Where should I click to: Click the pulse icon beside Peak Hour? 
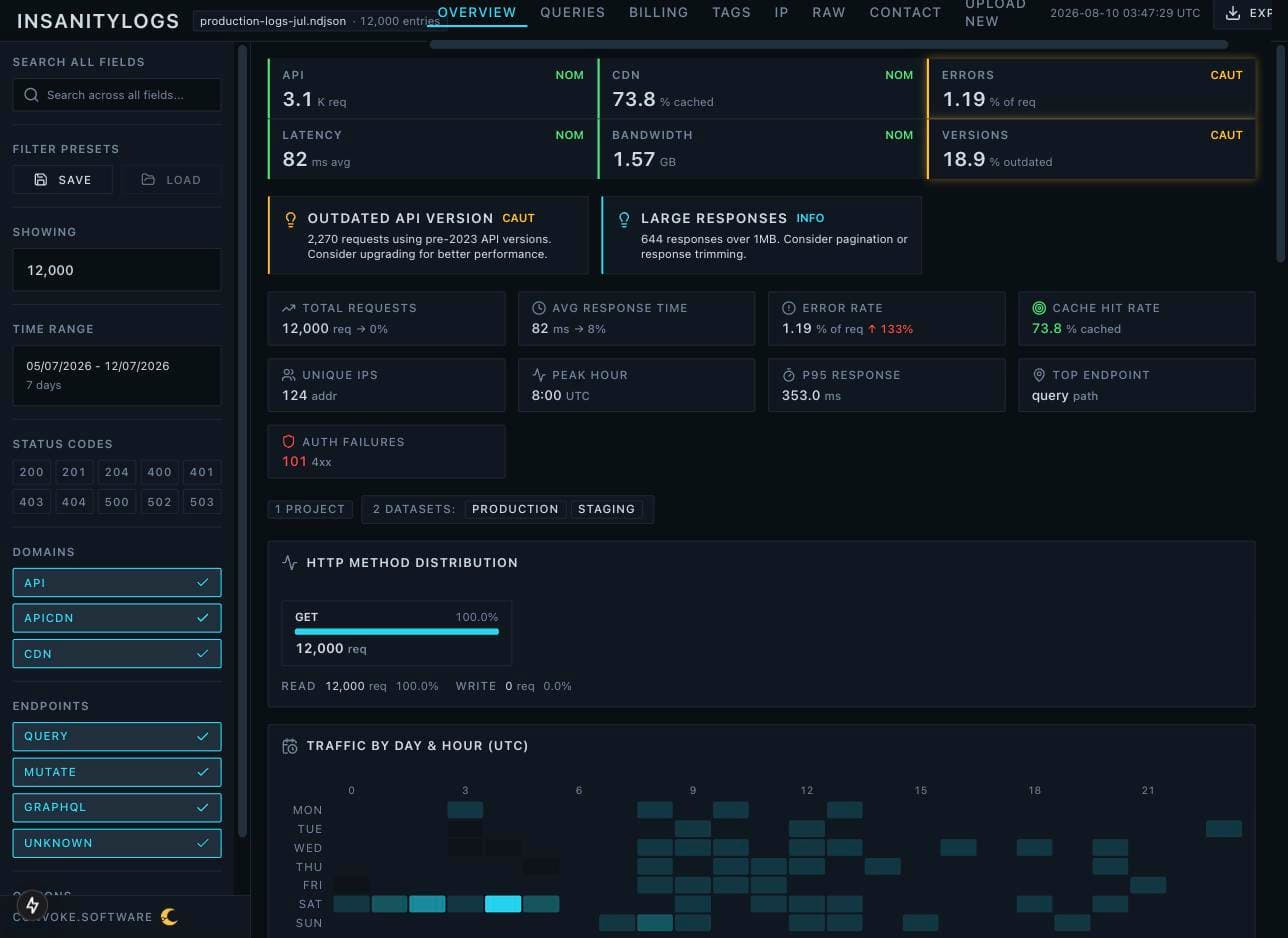(539, 375)
